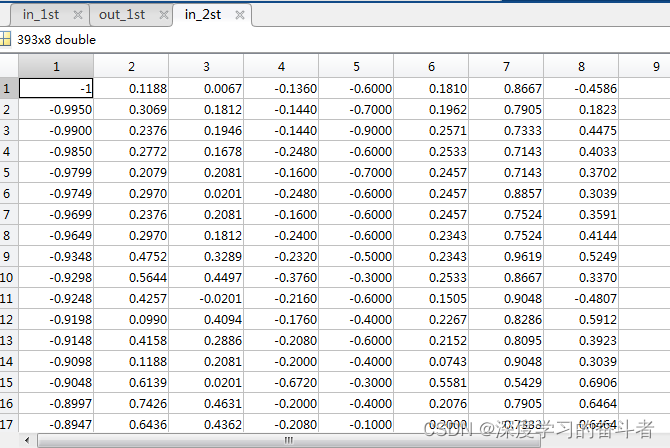Click the grid icon beside 393x8 double

[5, 39]
